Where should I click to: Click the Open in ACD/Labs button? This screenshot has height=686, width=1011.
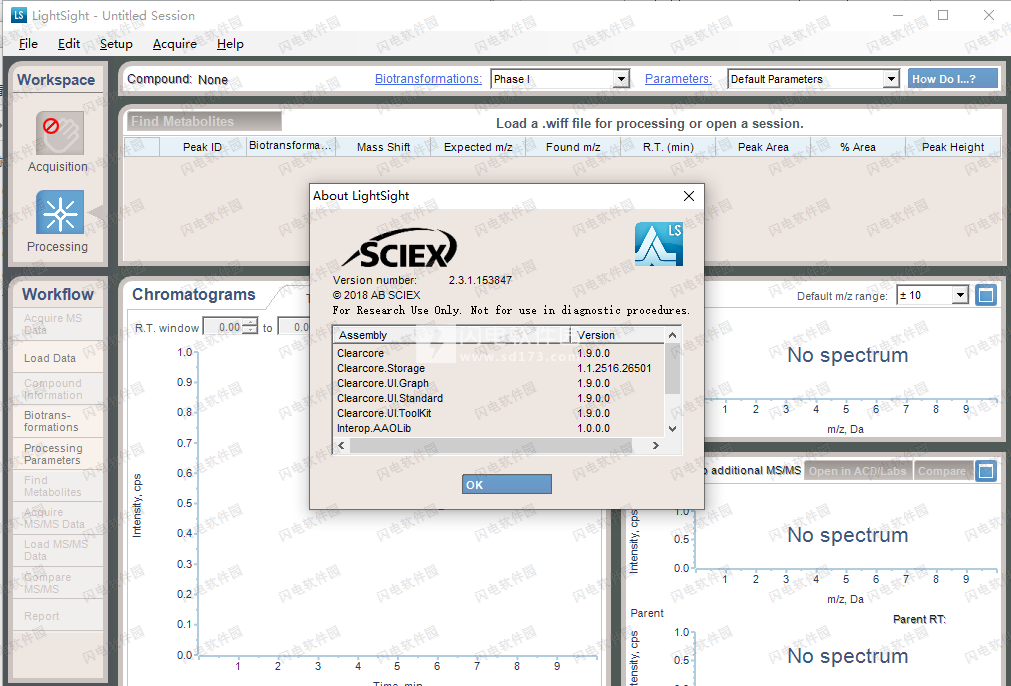click(x=858, y=471)
